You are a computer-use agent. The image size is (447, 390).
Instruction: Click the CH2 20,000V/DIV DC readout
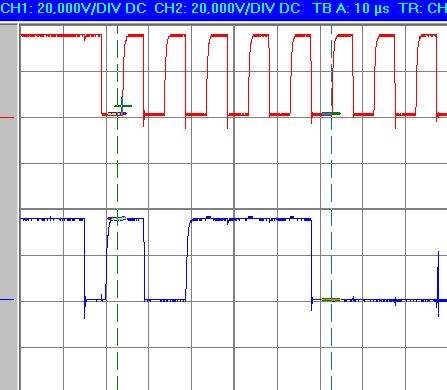pos(227,8)
